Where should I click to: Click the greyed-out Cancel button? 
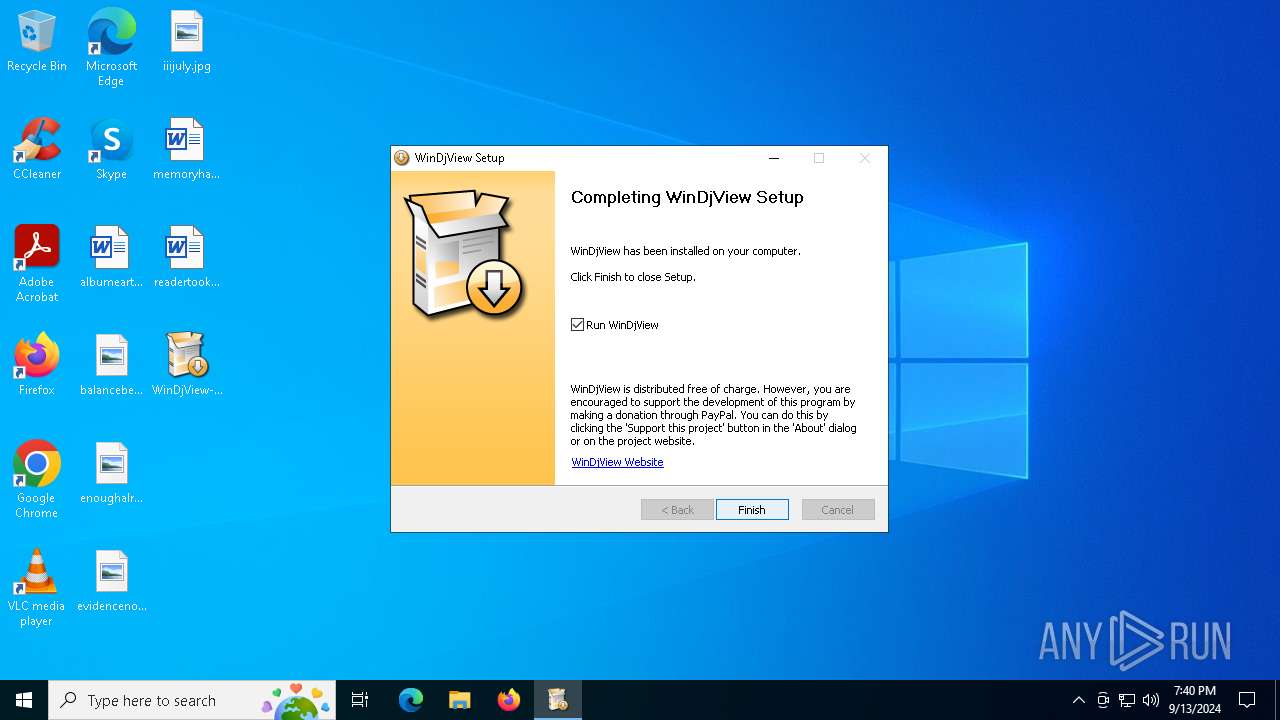tap(838, 510)
